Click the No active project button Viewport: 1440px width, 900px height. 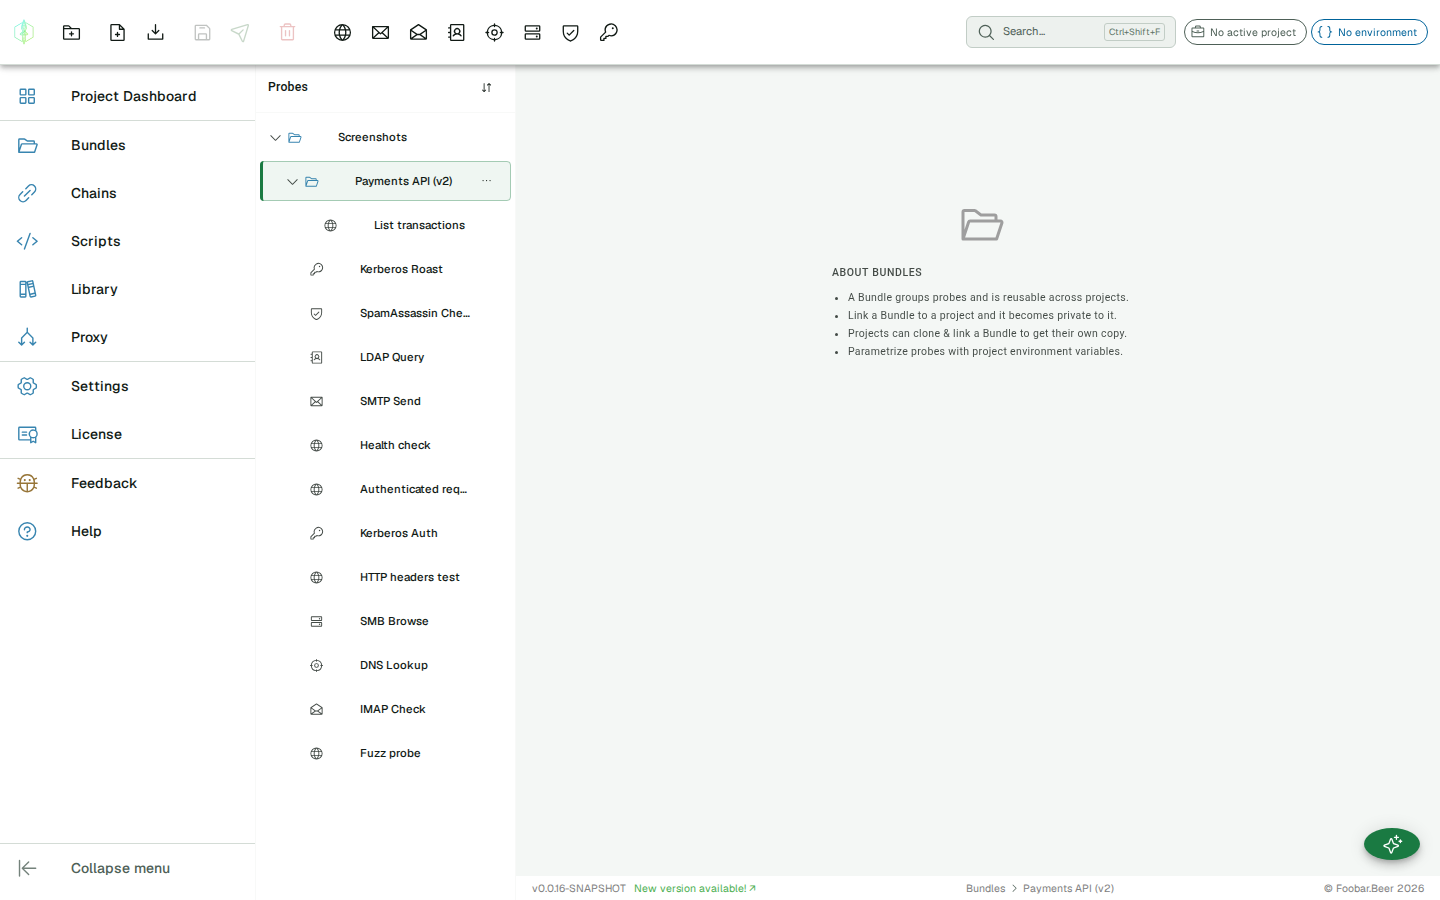1245,32
